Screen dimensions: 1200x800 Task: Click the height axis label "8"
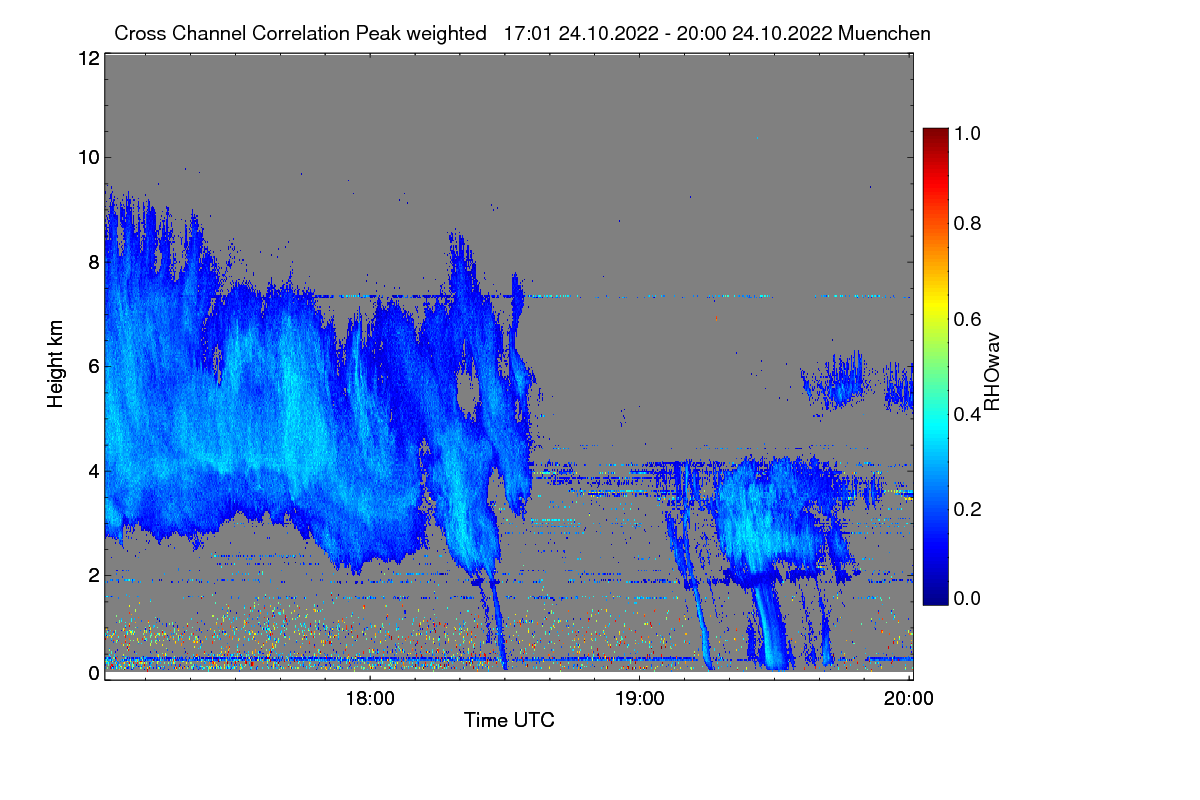tap(93, 262)
